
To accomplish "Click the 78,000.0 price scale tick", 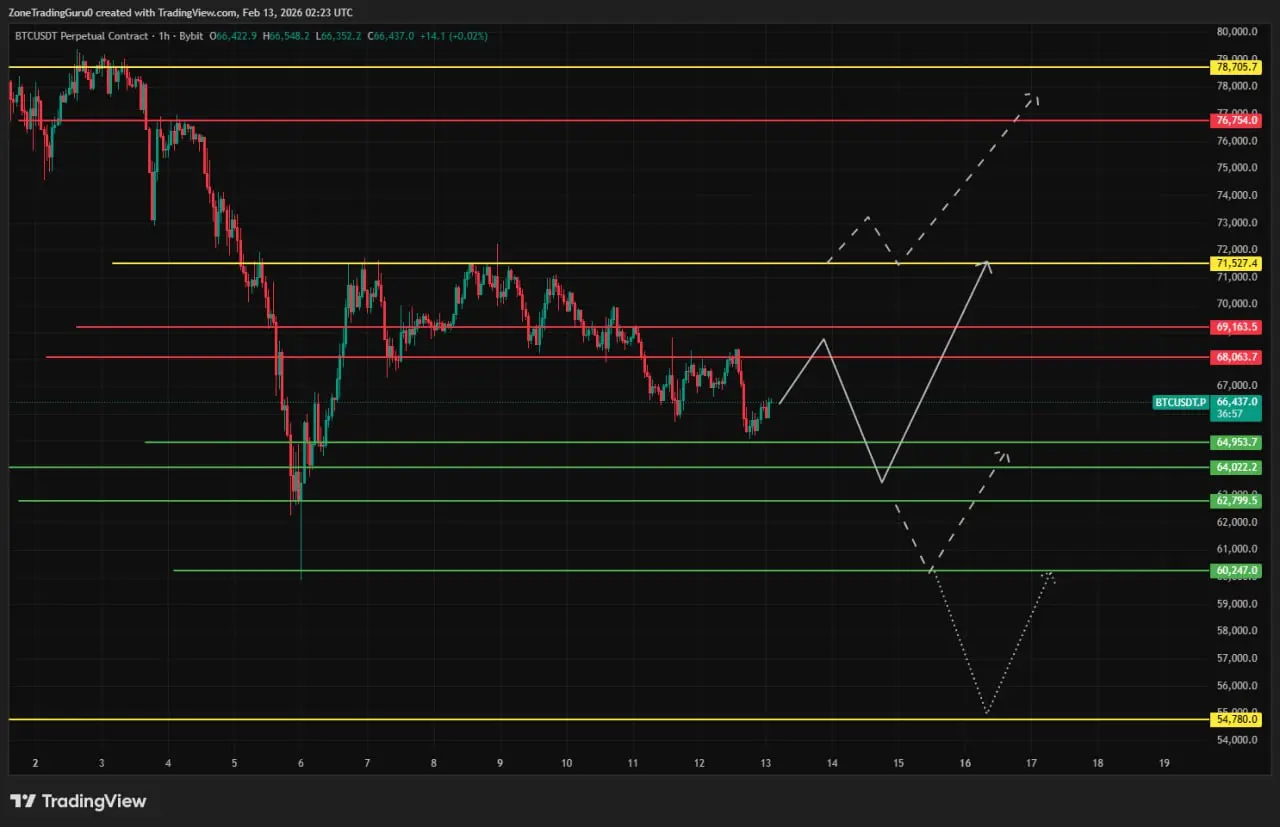I will tap(1236, 86).
